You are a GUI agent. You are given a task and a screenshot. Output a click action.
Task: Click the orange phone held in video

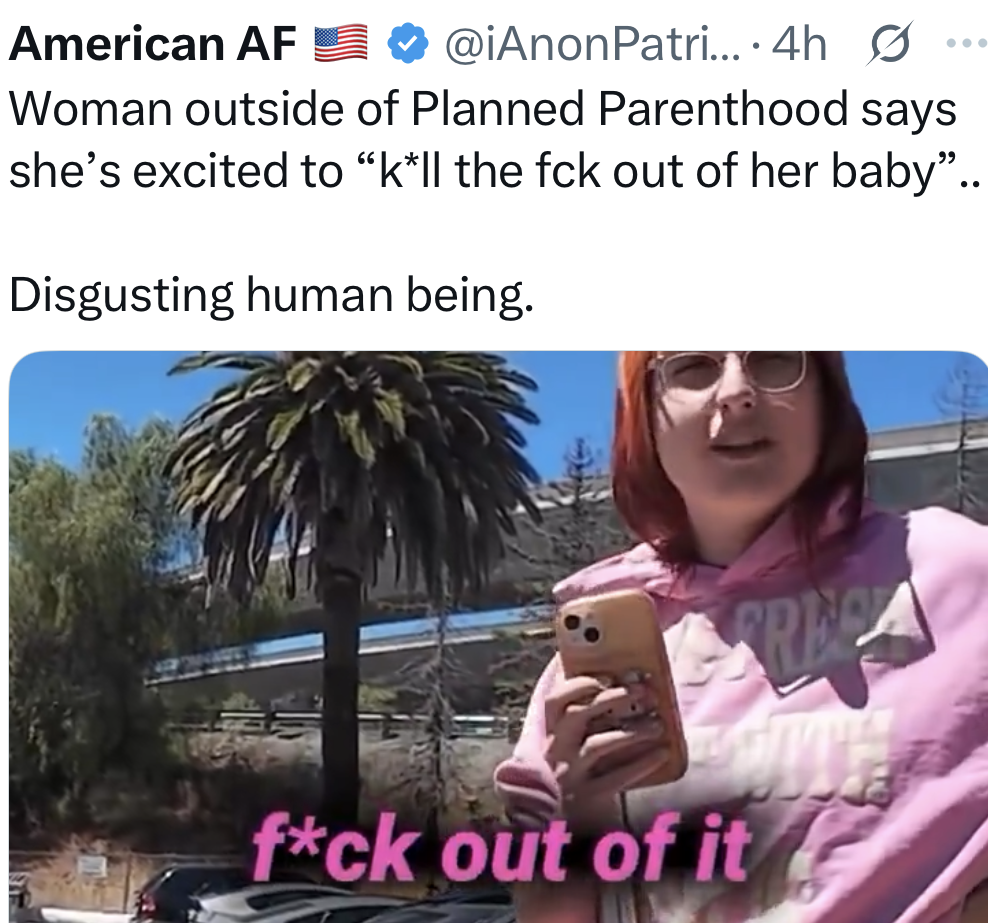point(621,684)
